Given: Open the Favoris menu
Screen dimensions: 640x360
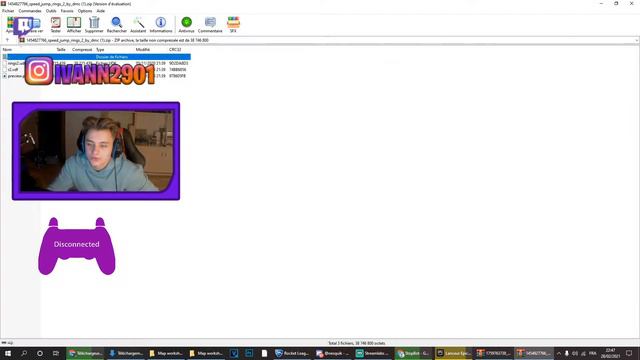Looking at the screenshot, I should click(x=67, y=11).
